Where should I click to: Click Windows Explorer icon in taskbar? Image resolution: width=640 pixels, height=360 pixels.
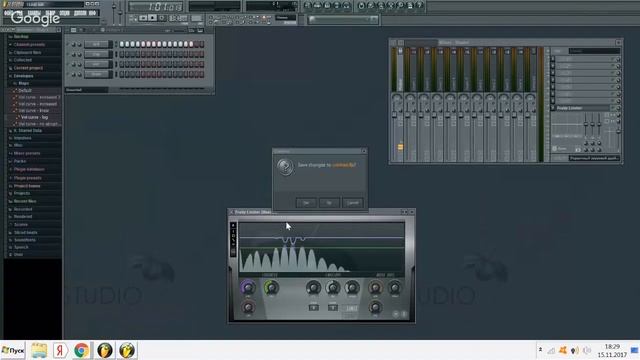[39, 350]
